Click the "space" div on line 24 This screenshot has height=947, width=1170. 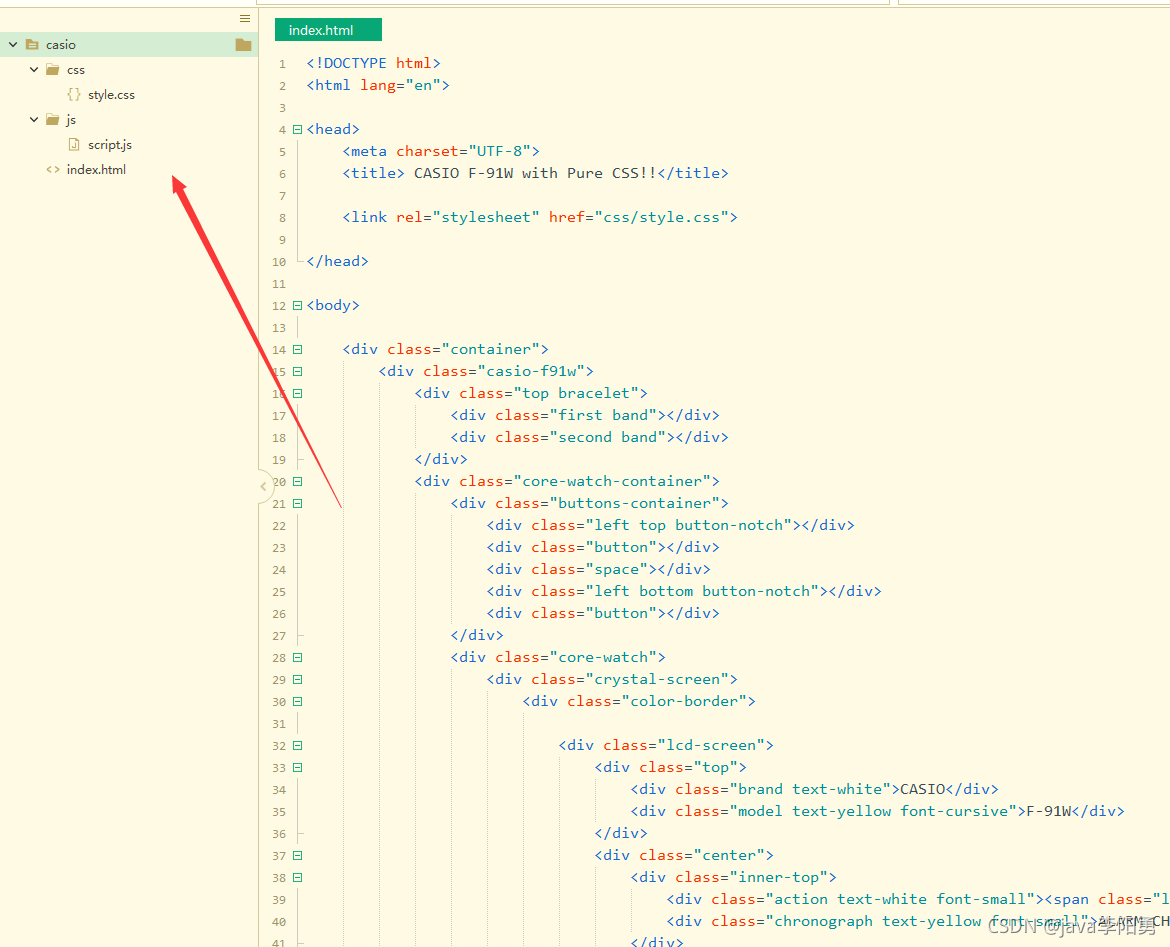pyautogui.click(x=598, y=569)
